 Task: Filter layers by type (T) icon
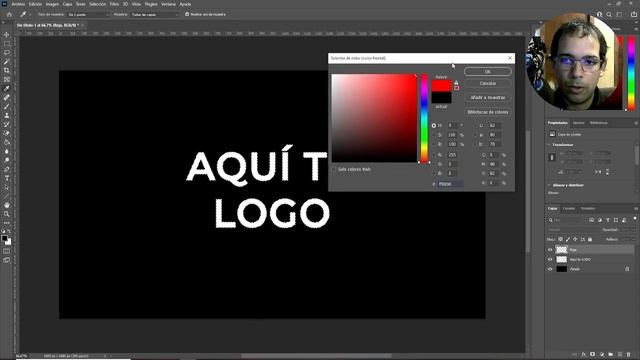pyautogui.click(x=608, y=220)
